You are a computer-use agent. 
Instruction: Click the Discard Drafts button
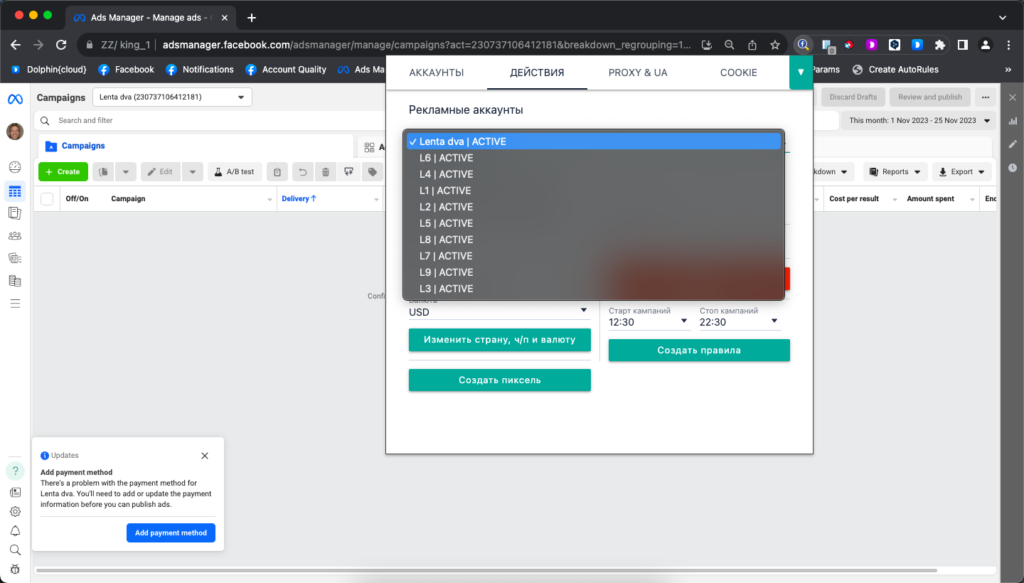coord(853,97)
